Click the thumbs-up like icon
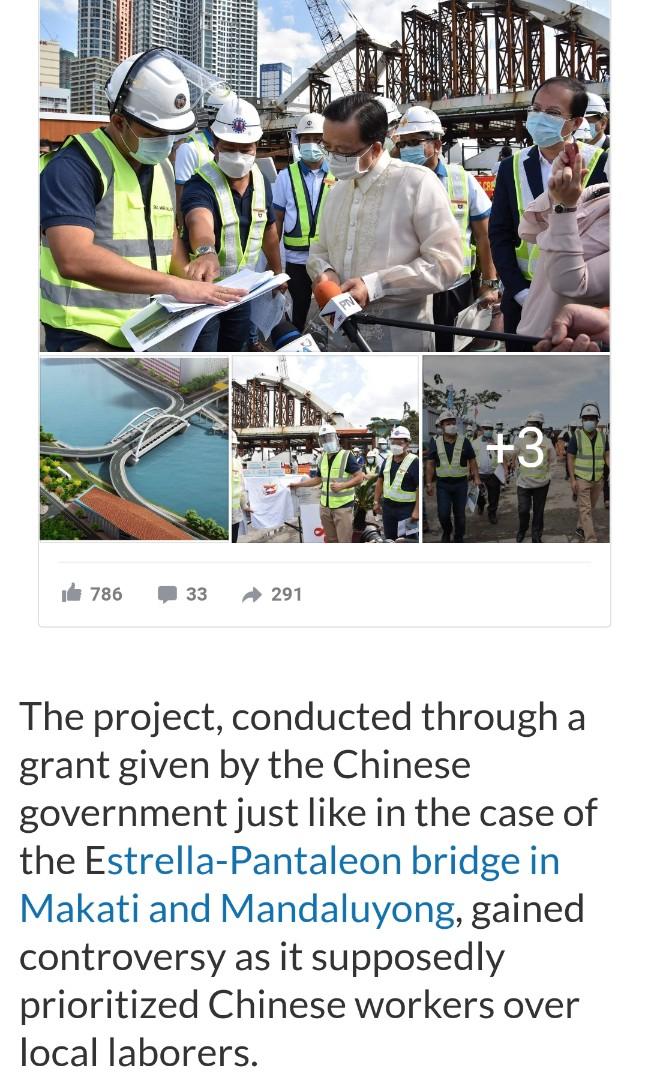The image size is (648, 1080). point(72,593)
